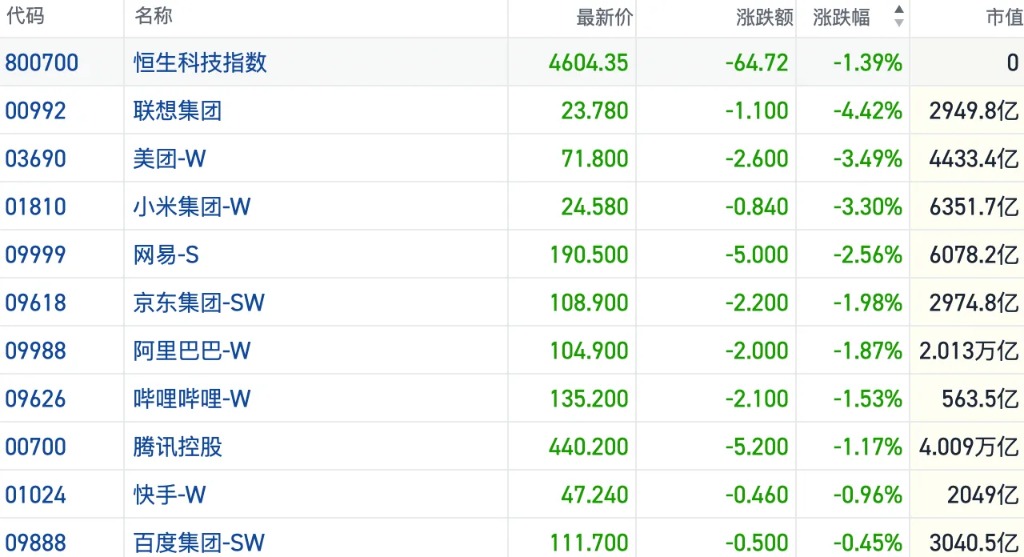The height and width of the screenshot is (557, 1024).
Task: Select change percent -1.98%
Action: [868, 303]
